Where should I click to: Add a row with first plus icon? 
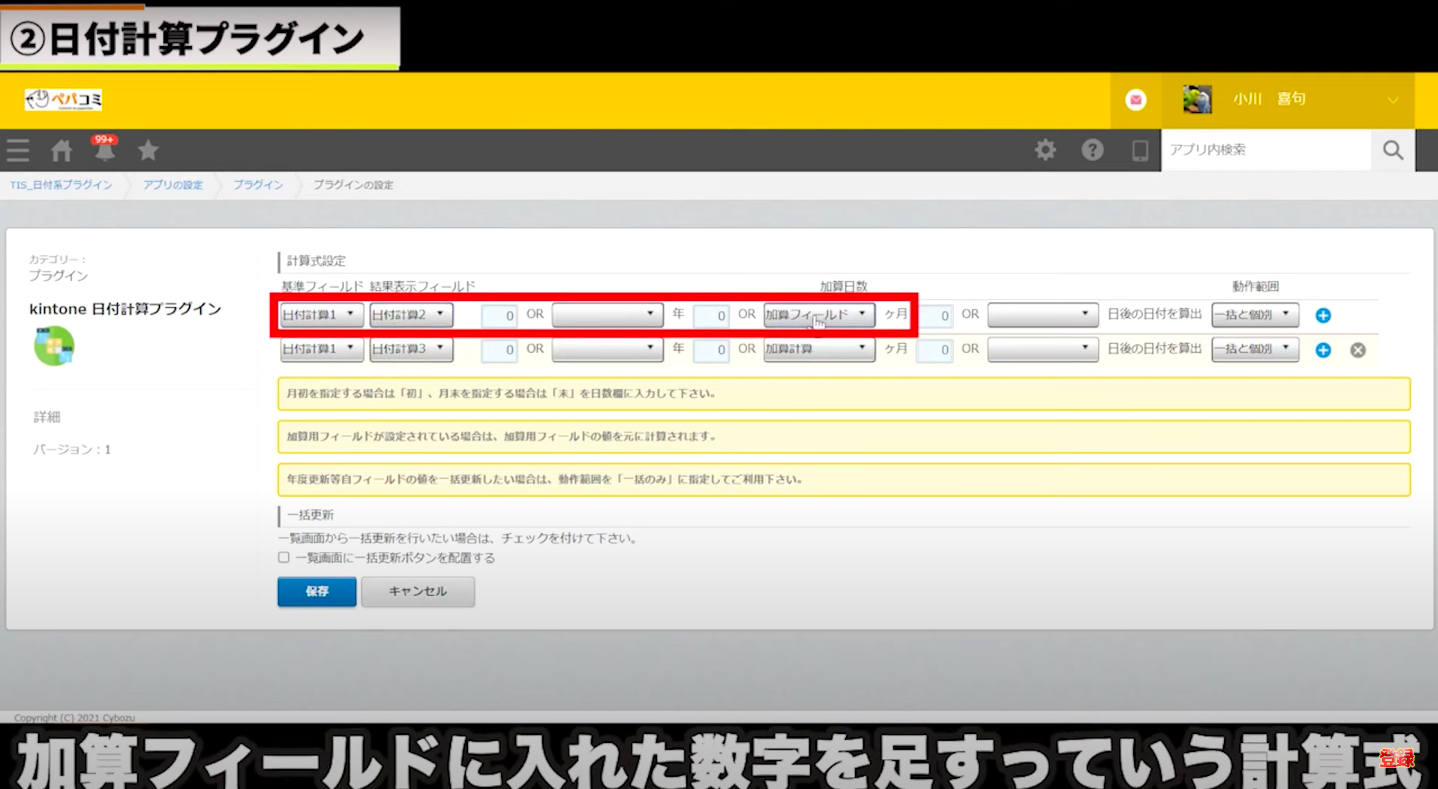(1323, 316)
